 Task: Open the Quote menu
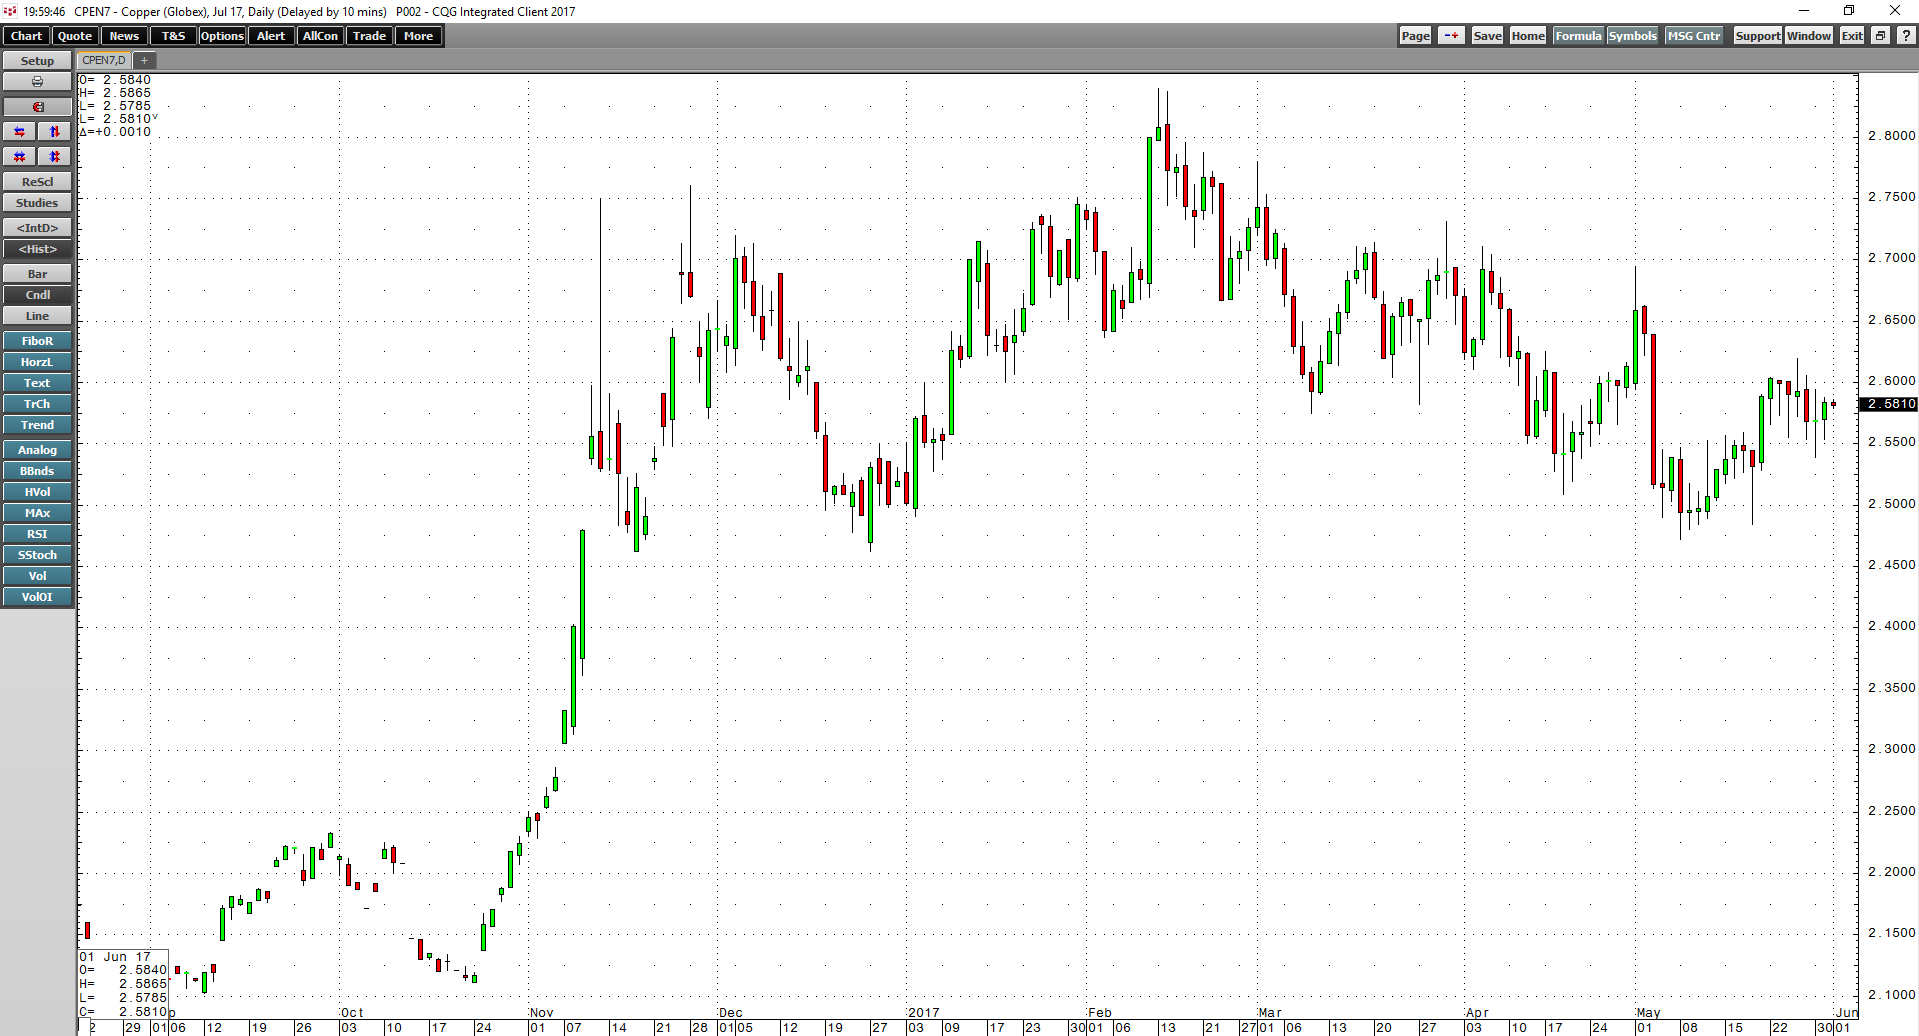click(75, 36)
